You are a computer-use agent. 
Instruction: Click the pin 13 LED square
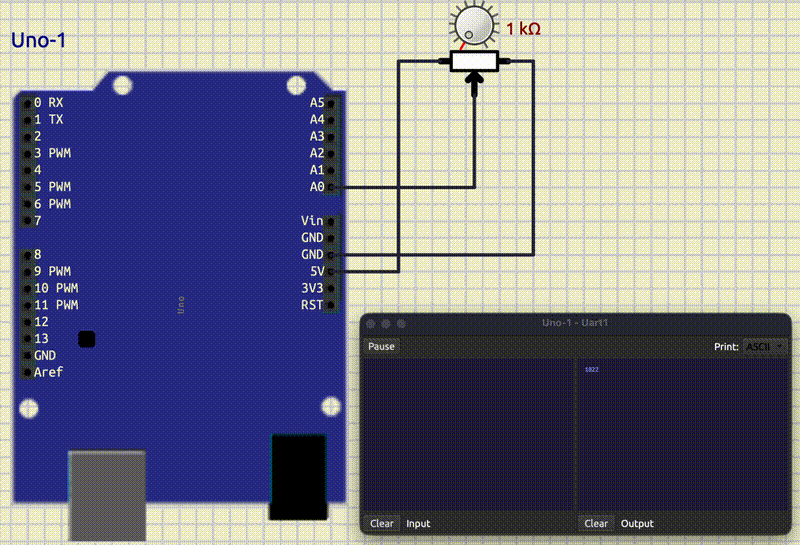[87, 339]
